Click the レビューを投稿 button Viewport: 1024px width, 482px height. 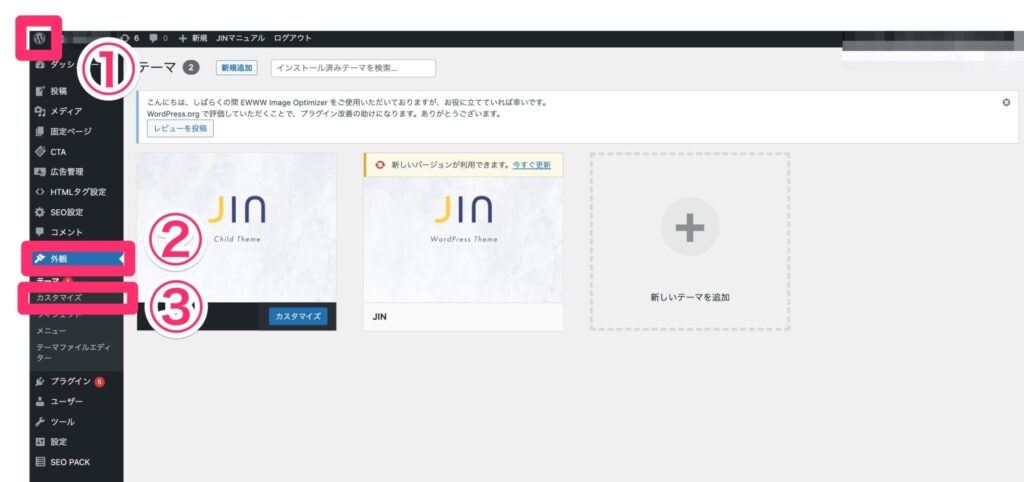pos(180,129)
